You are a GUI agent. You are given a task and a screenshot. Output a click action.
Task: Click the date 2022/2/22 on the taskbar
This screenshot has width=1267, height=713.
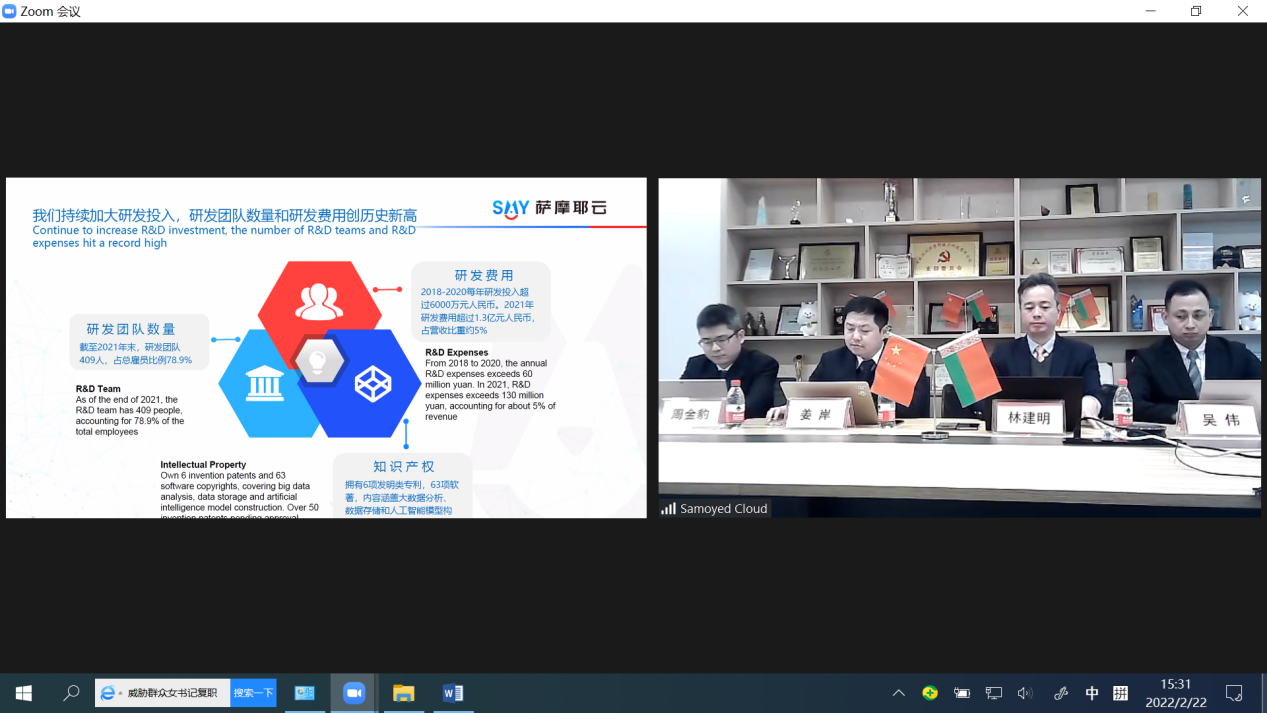pyautogui.click(x=1176, y=702)
